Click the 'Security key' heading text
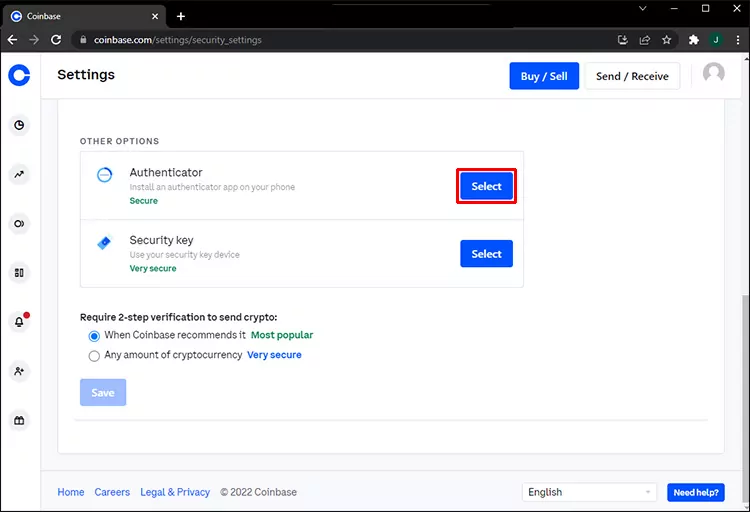The image size is (750, 512). pos(161,240)
